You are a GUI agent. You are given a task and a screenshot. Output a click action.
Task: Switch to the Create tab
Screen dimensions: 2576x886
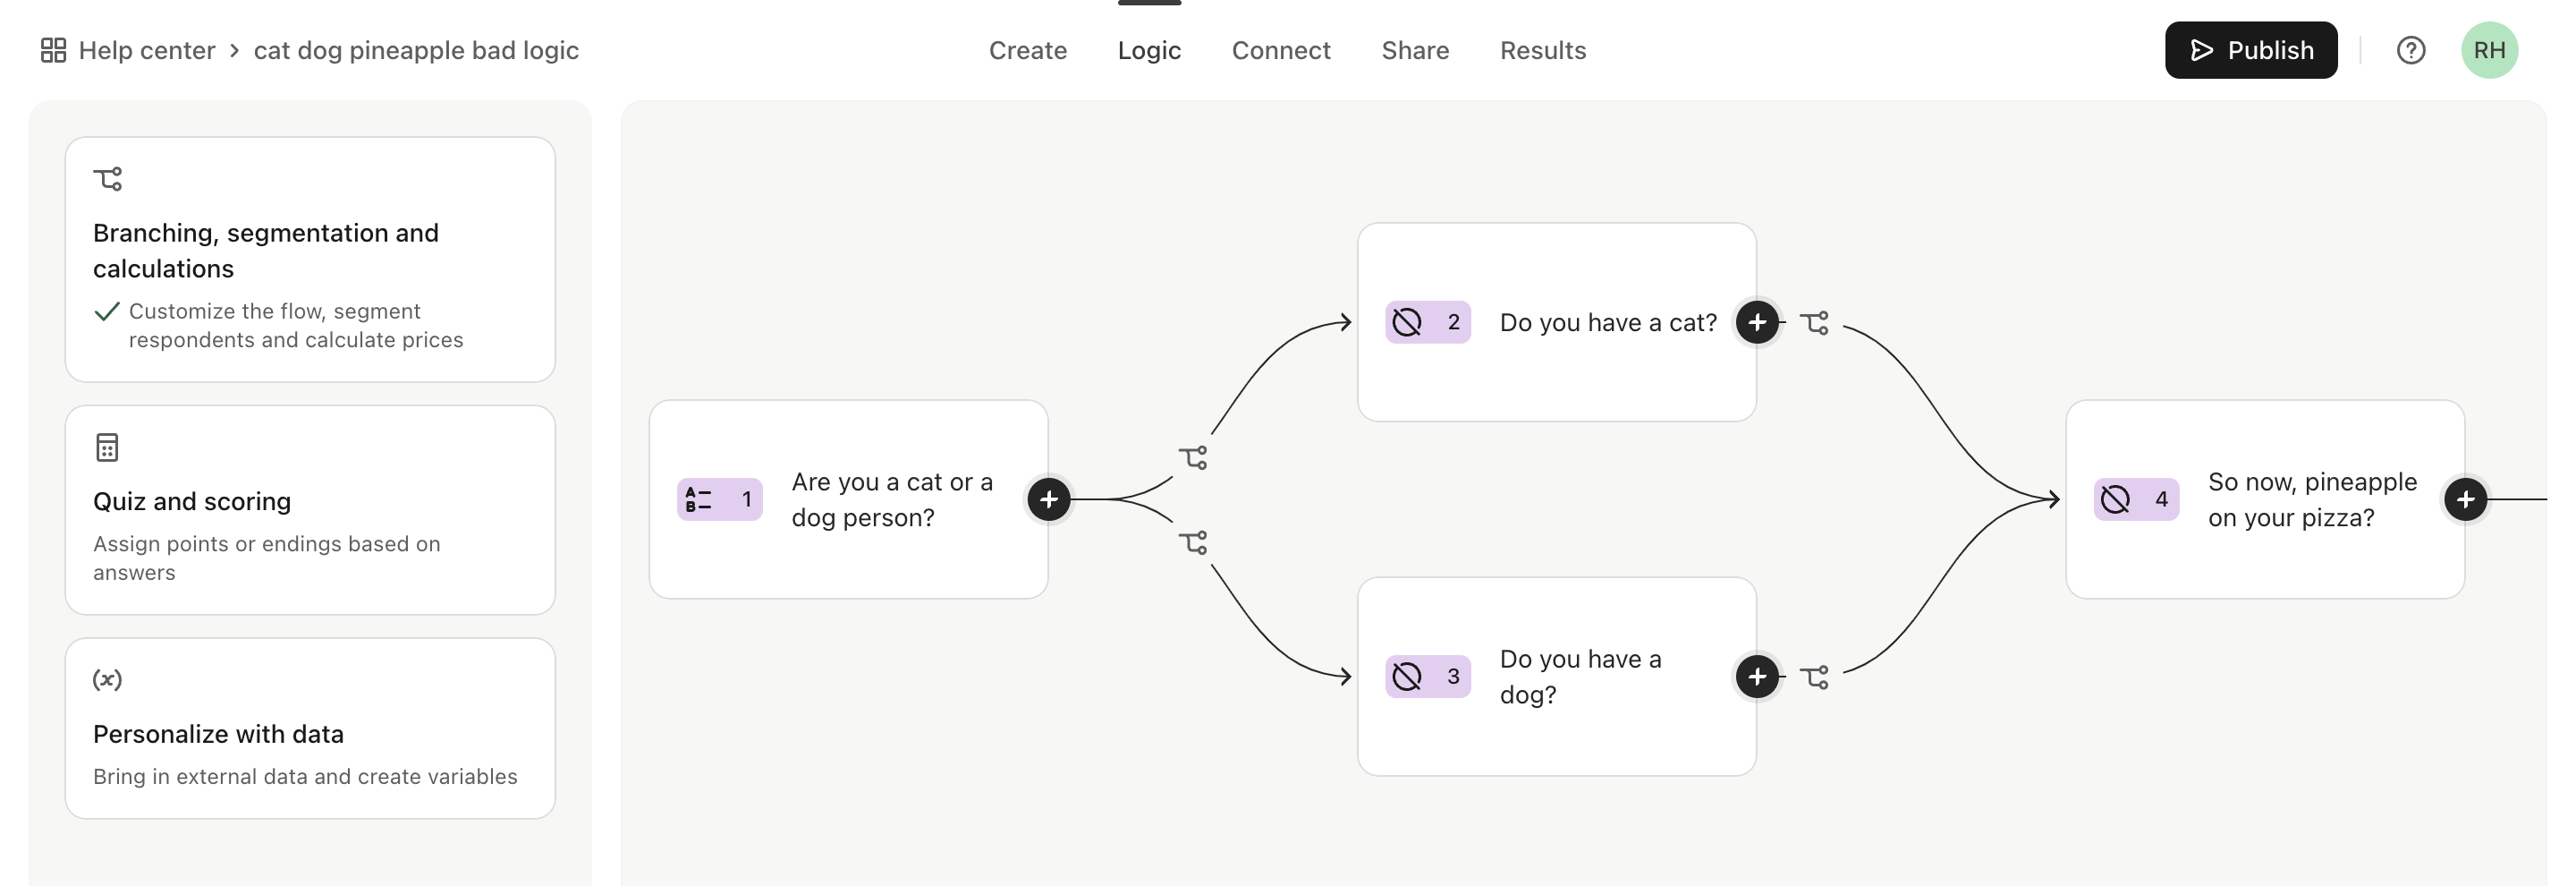coord(1027,50)
